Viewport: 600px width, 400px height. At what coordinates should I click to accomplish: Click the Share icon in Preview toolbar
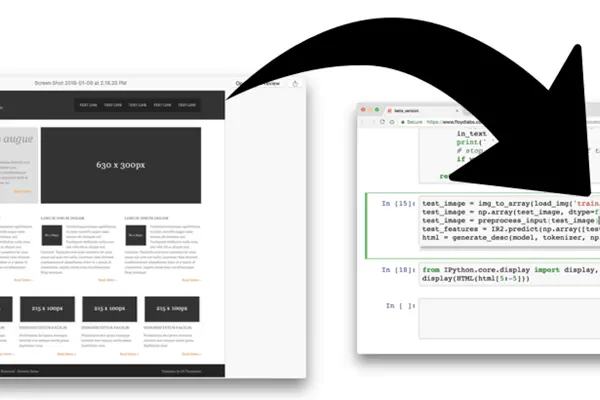295,84
